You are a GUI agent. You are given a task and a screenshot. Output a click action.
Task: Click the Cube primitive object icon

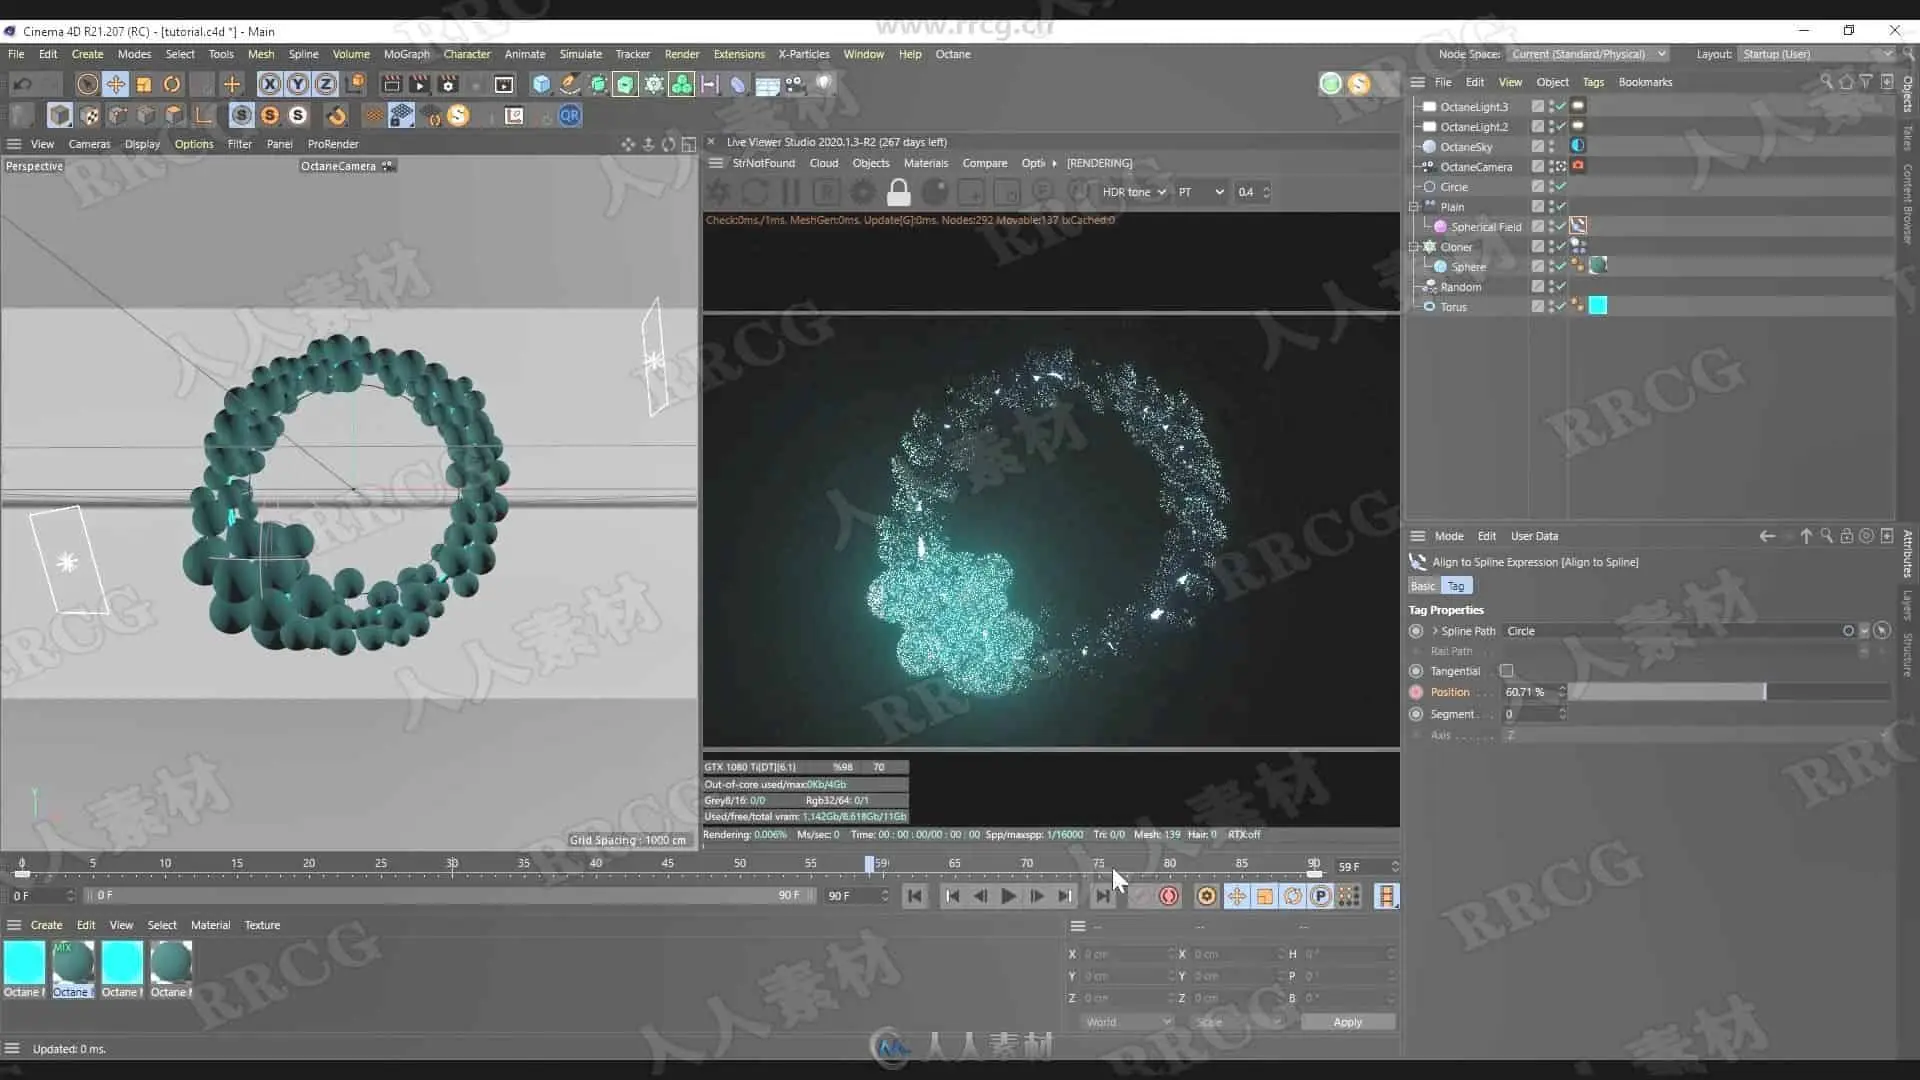pos(541,84)
